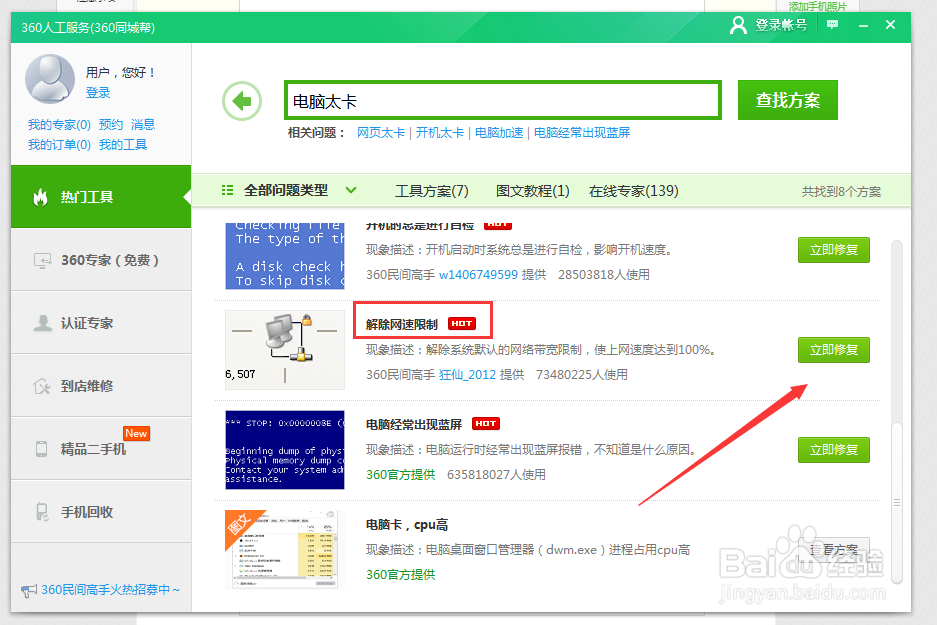
Task: Click the 登录帐号 text in title bar
Action: coord(781,25)
